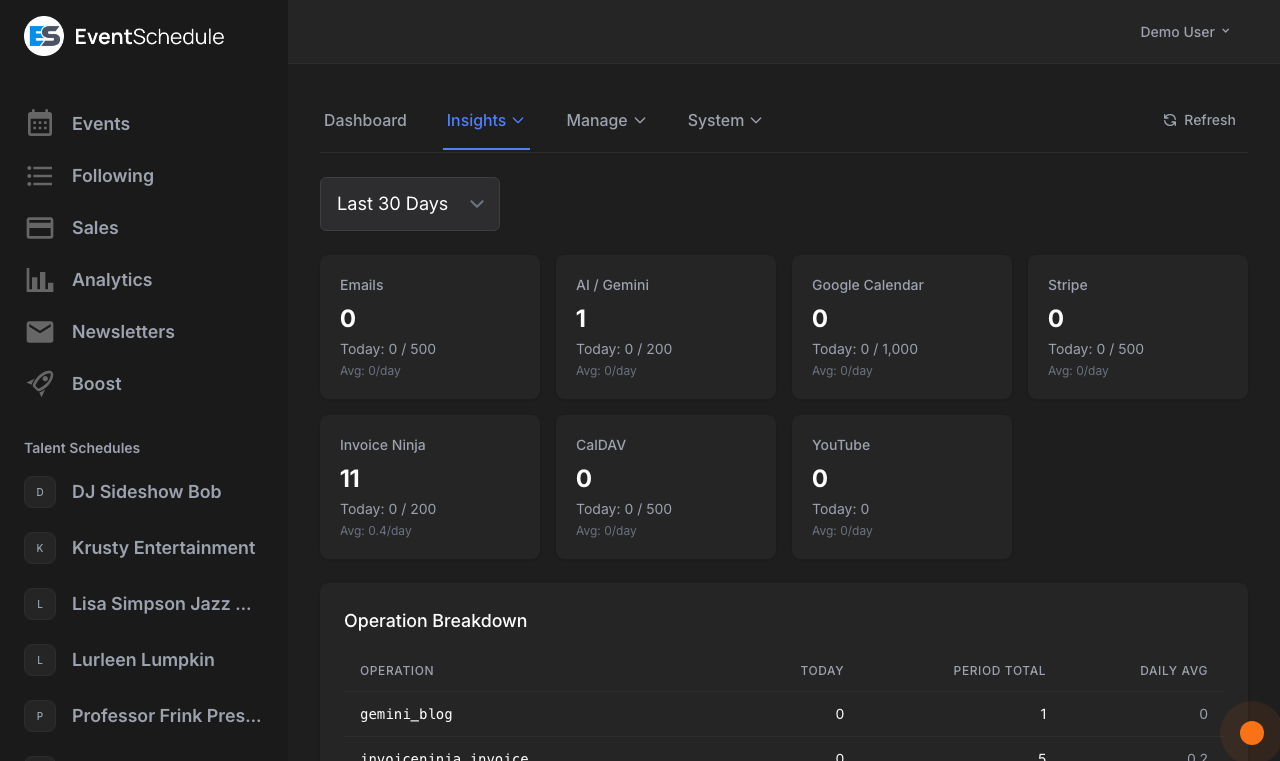Select the Manage tab label
The width and height of the screenshot is (1280, 761).
597,120
